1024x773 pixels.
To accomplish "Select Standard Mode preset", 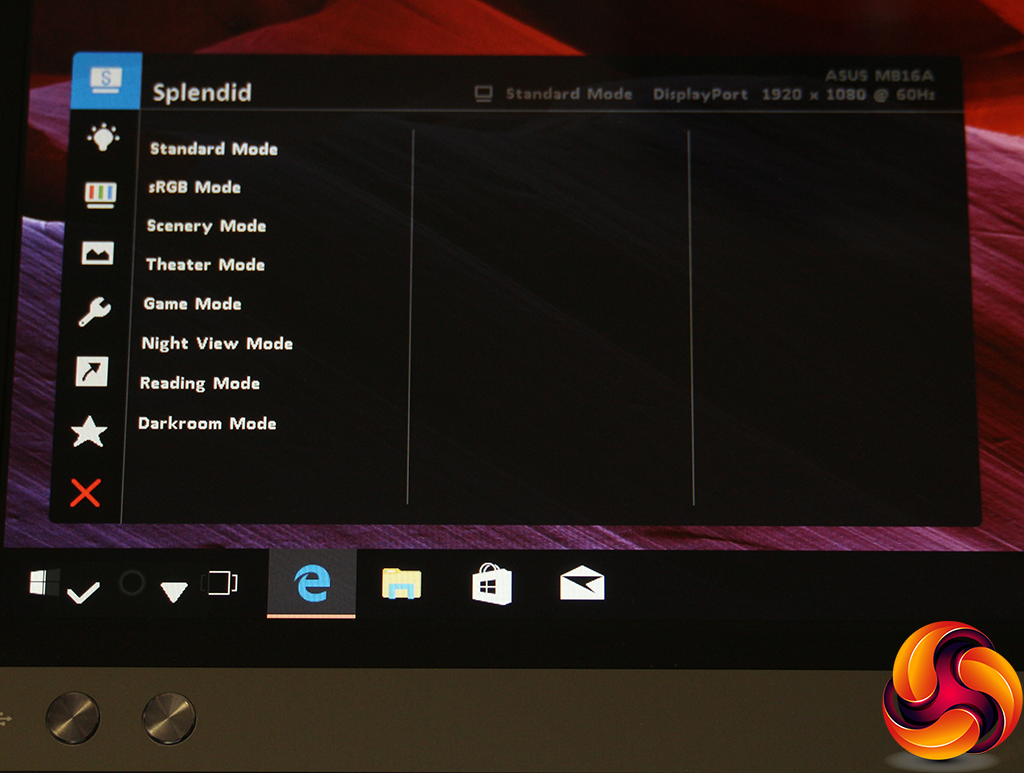I will [214, 149].
